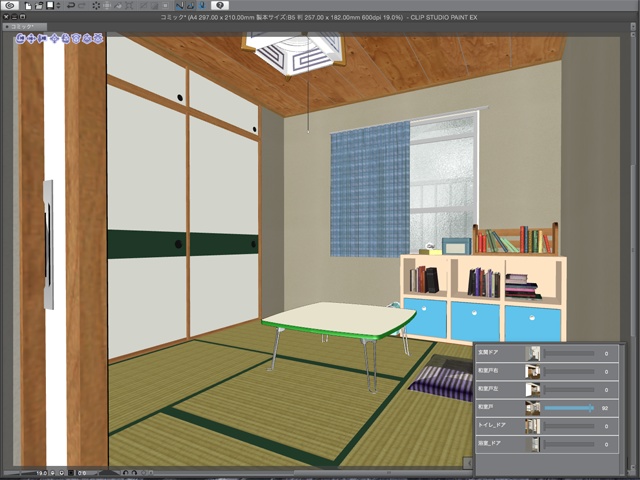Click the Deselect icon in toolbar
Viewport: 640px width, 480px height.
143,6
